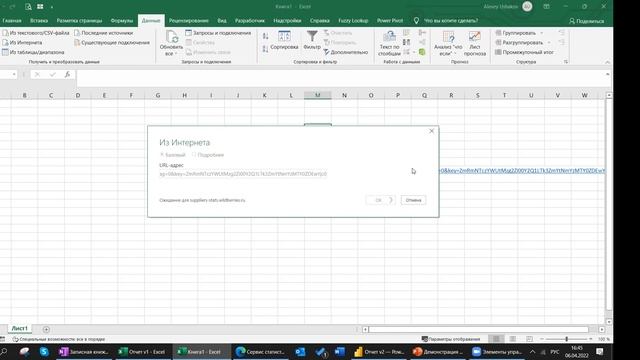Open the hyperlink in the worksheet
This screenshot has height=360, width=640.
(522, 171)
